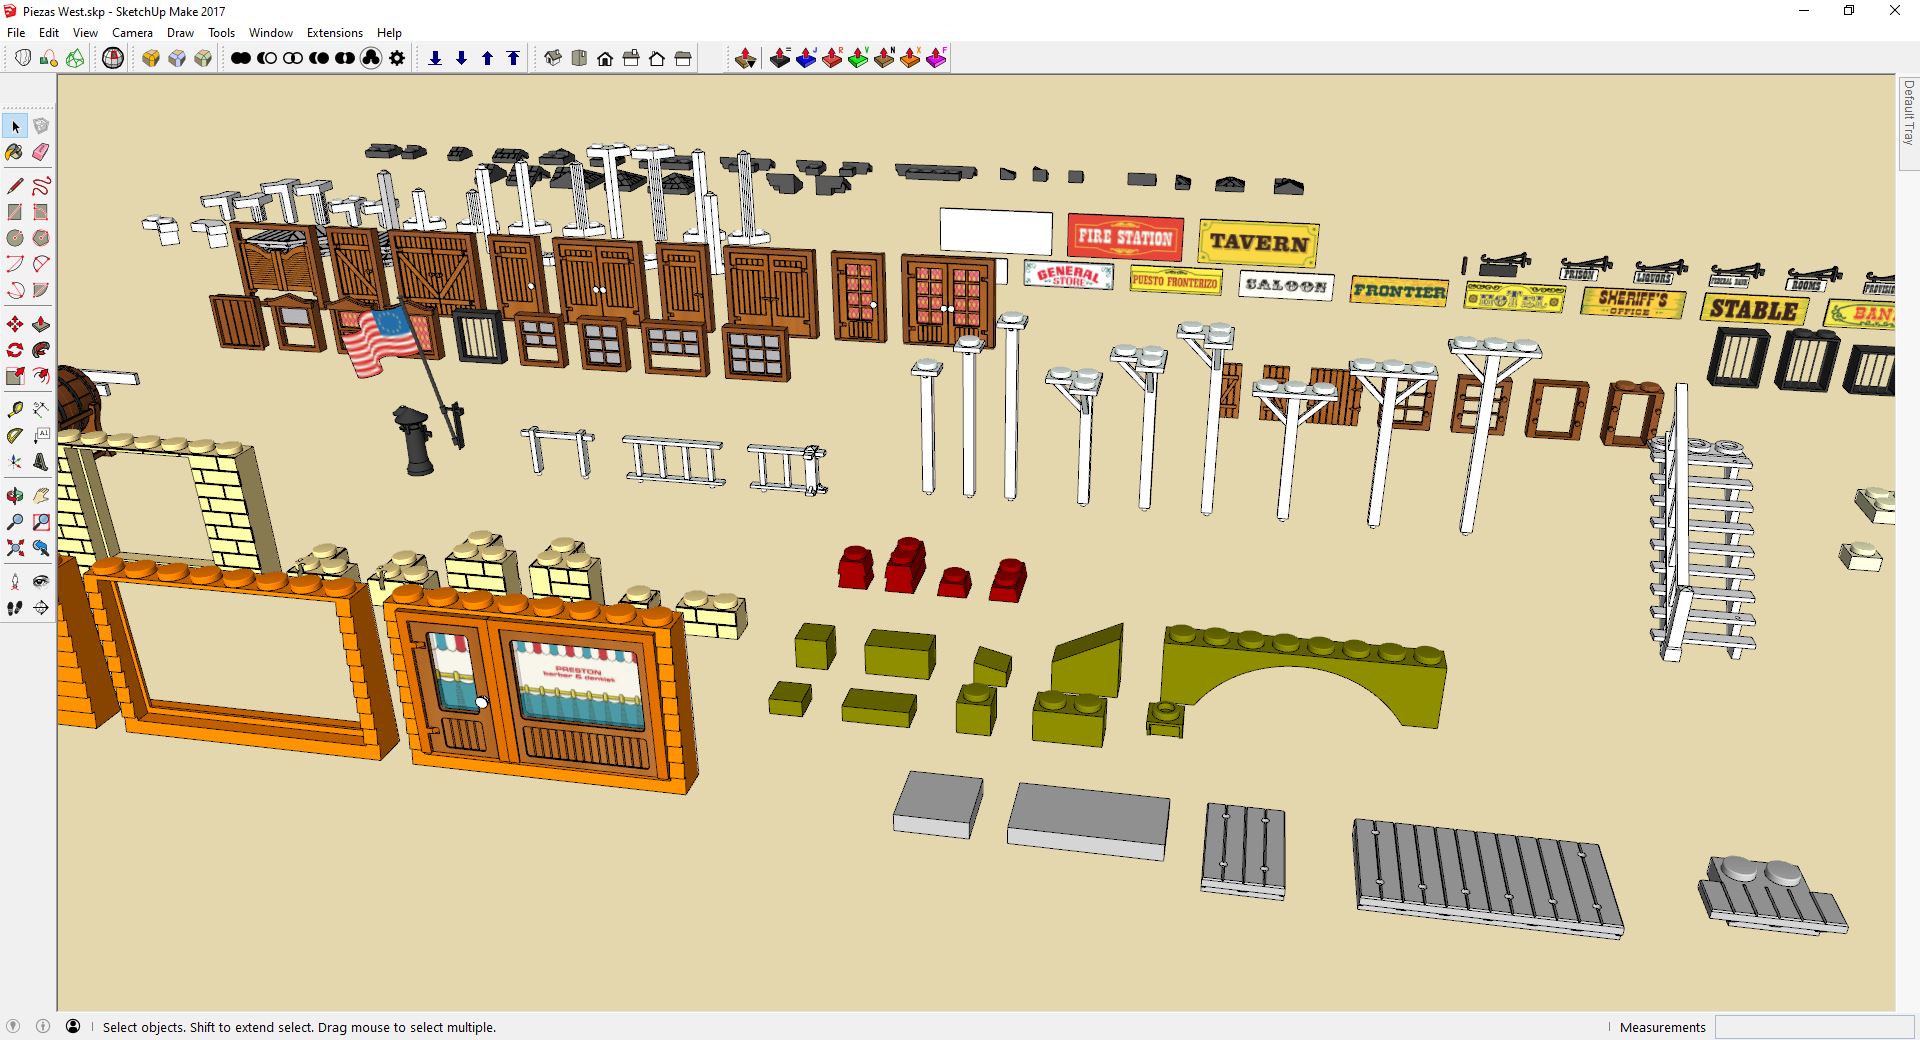The height and width of the screenshot is (1040, 1920).
Task: Click the gear settings icon in the toolbar
Action: (397, 58)
